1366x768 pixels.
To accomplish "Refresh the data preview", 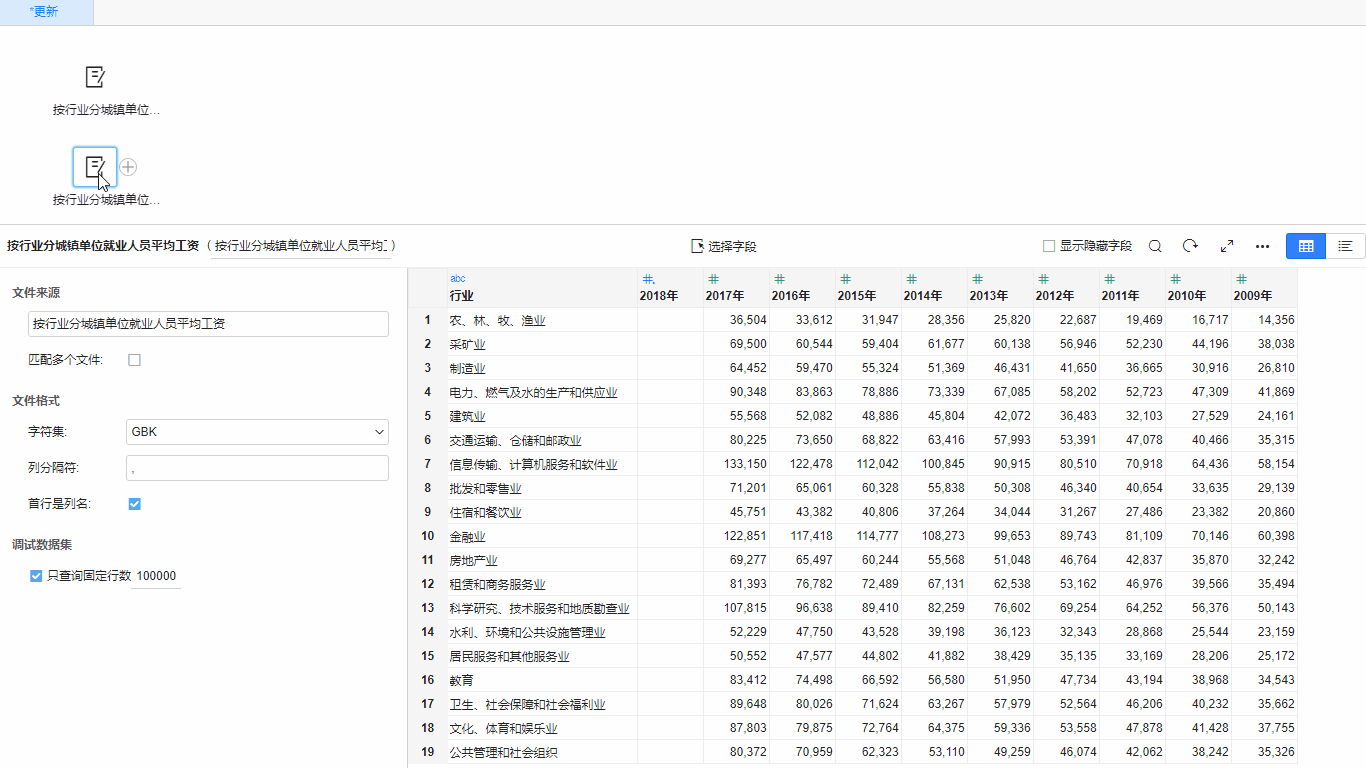I will tap(1190, 246).
